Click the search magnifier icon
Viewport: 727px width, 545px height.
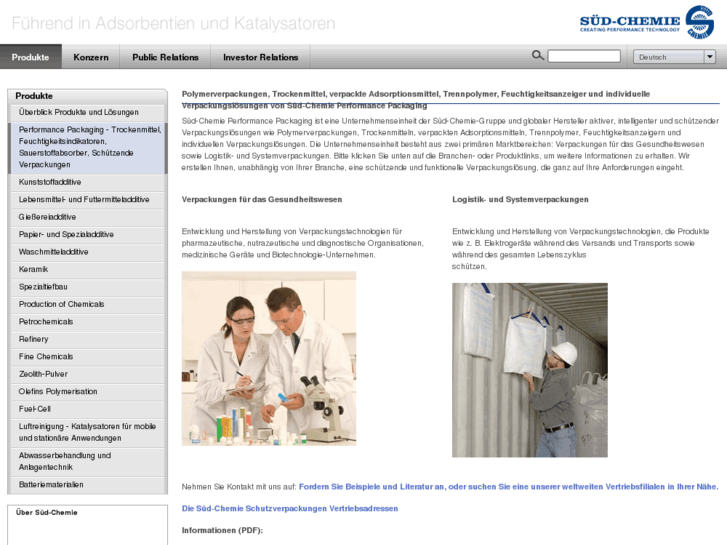tap(537, 56)
